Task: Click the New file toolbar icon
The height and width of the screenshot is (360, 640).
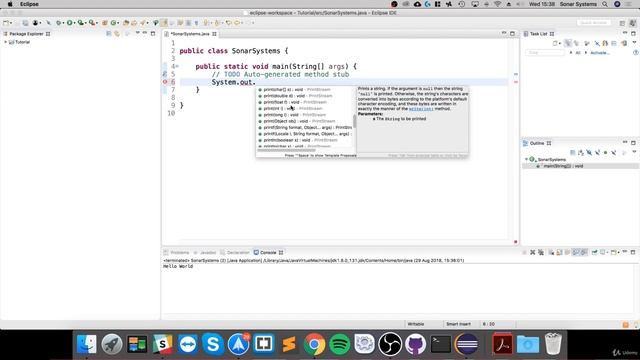Action: [x=6, y=23]
